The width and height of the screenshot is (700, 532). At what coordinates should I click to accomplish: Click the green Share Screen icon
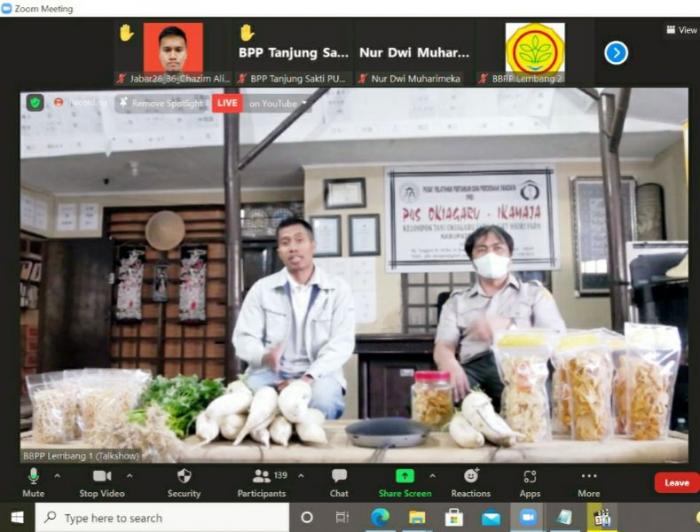point(404,477)
